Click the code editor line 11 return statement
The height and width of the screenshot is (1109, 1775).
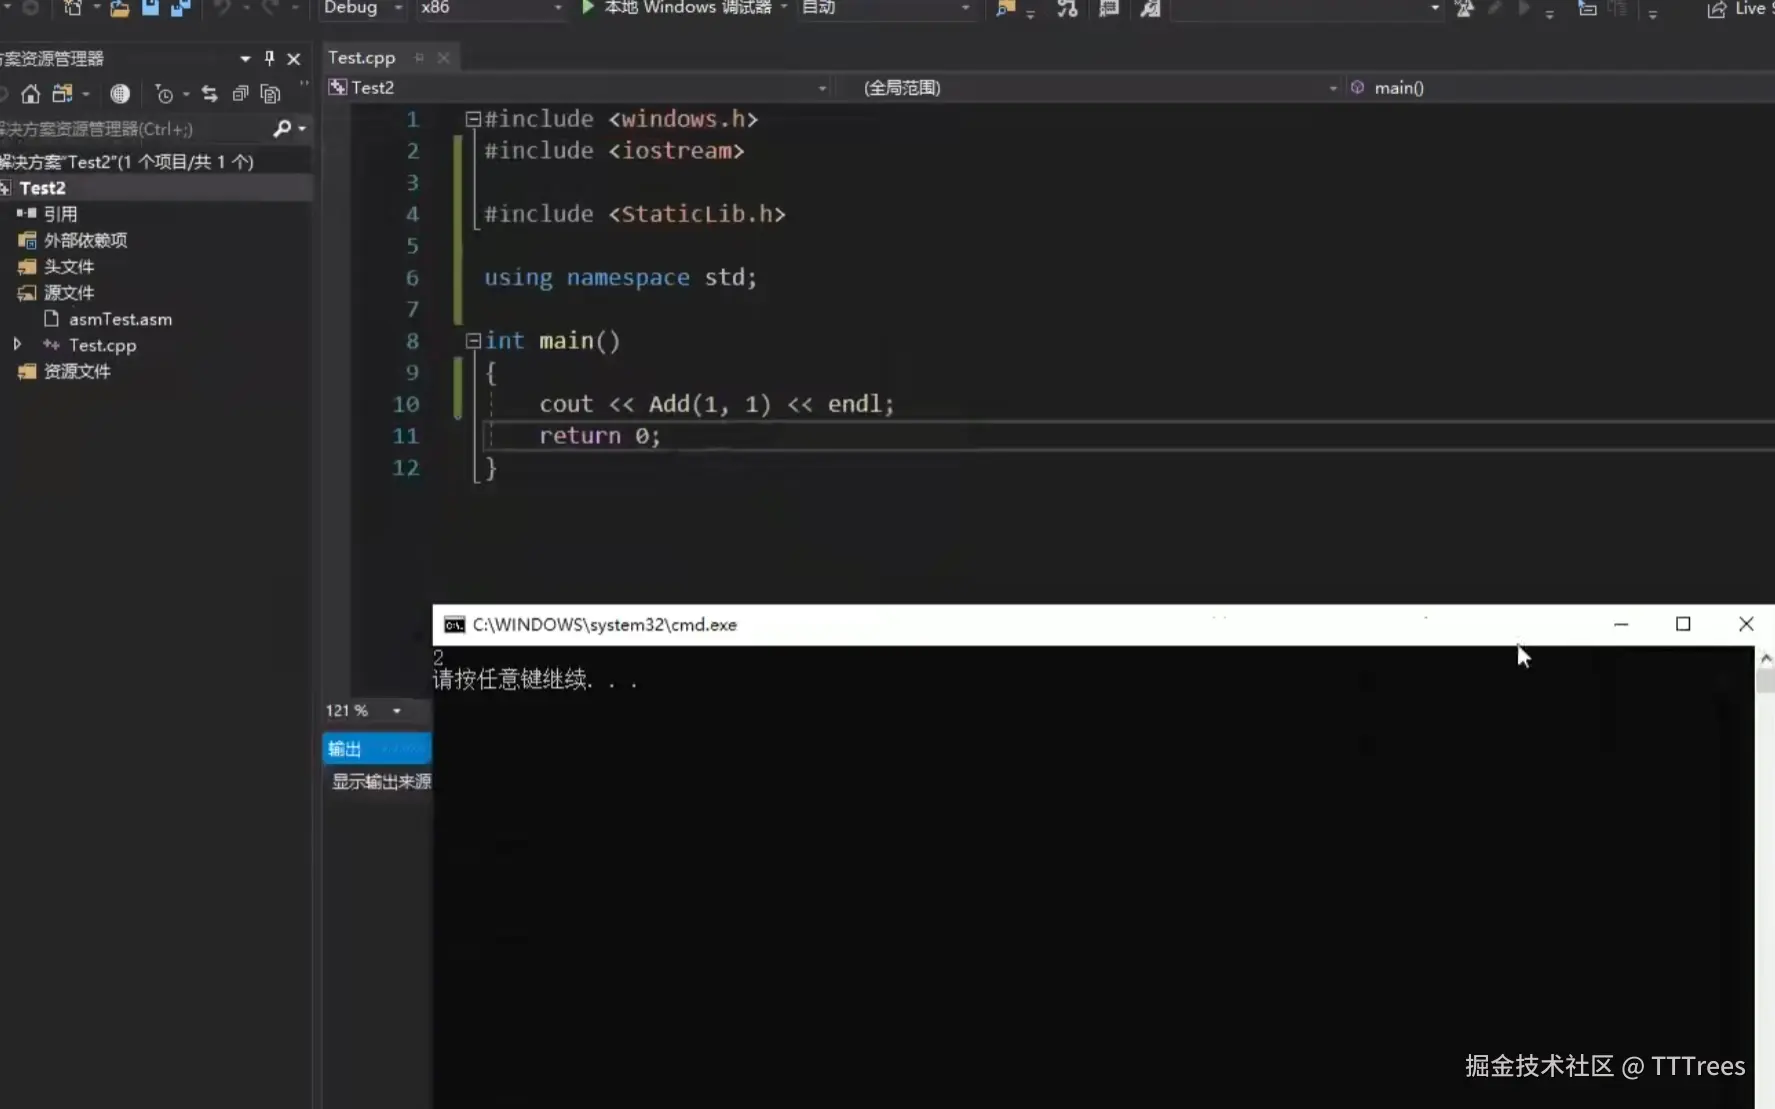coord(599,436)
